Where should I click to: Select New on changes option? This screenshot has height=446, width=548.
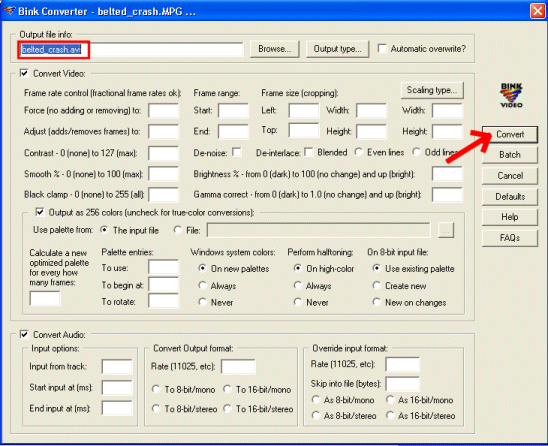click(x=376, y=302)
